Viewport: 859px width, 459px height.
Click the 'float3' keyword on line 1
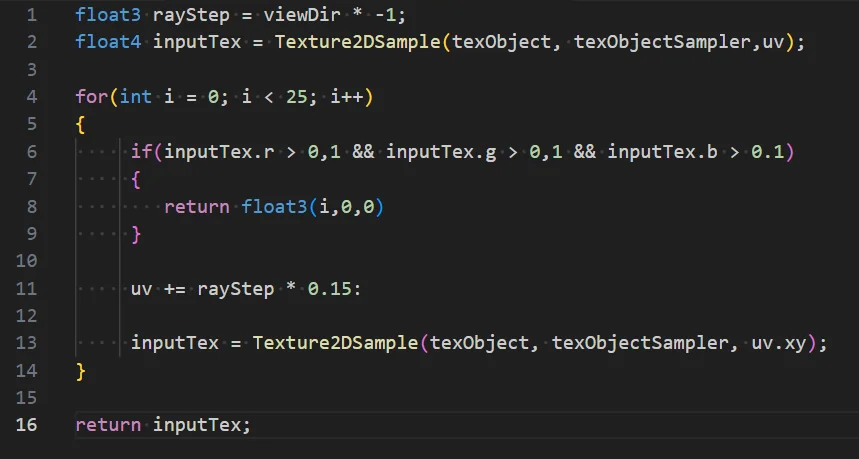[108, 15]
